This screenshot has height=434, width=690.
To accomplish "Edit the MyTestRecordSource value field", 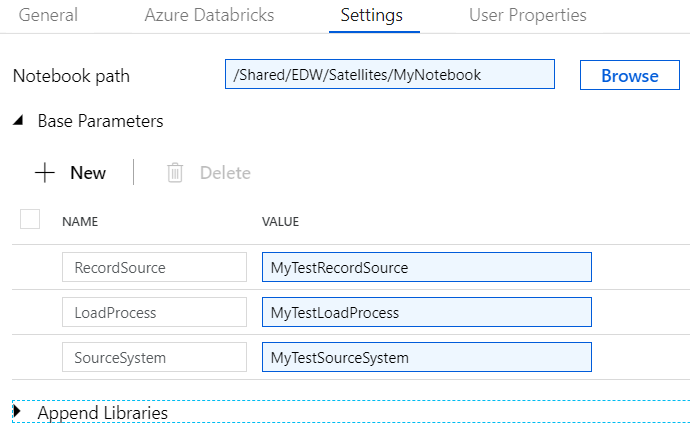I will (426, 267).
